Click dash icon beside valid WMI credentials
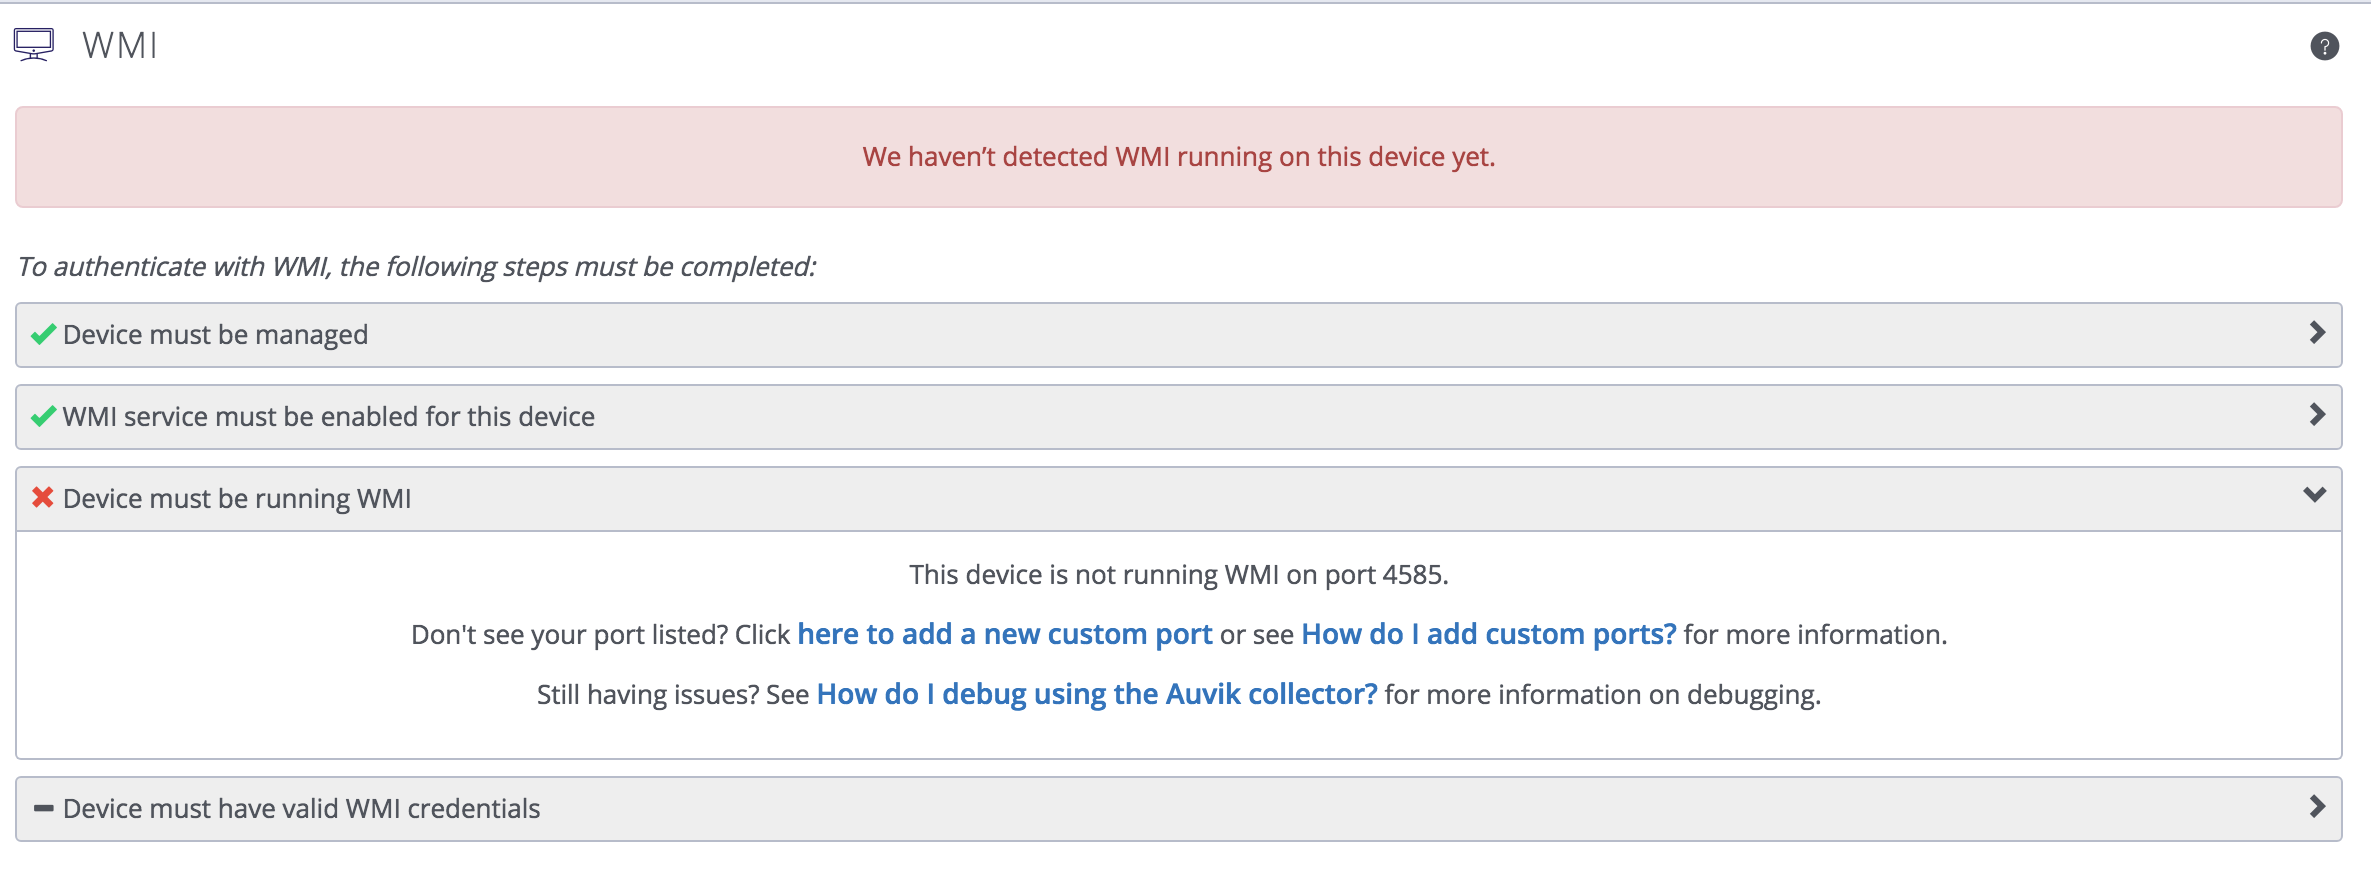Screen dimensions: 2371x871 point(43,808)
